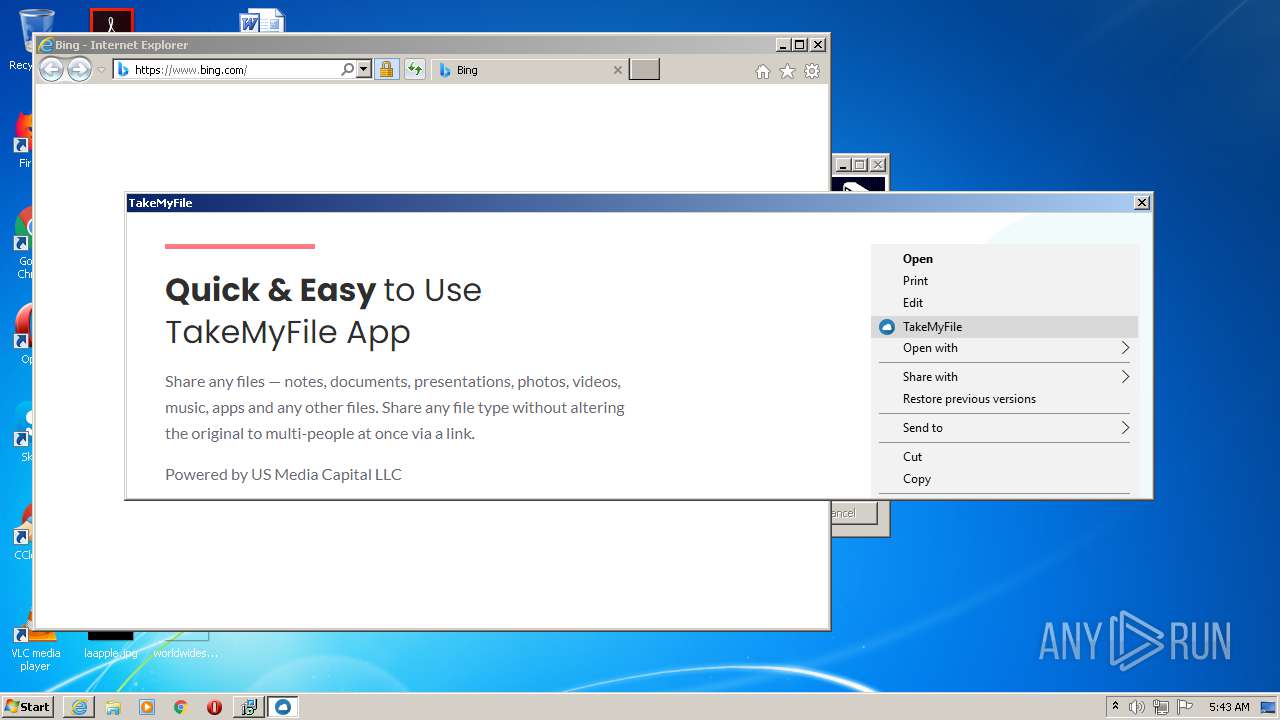Open IE Home page icon

tap(763, 71)
